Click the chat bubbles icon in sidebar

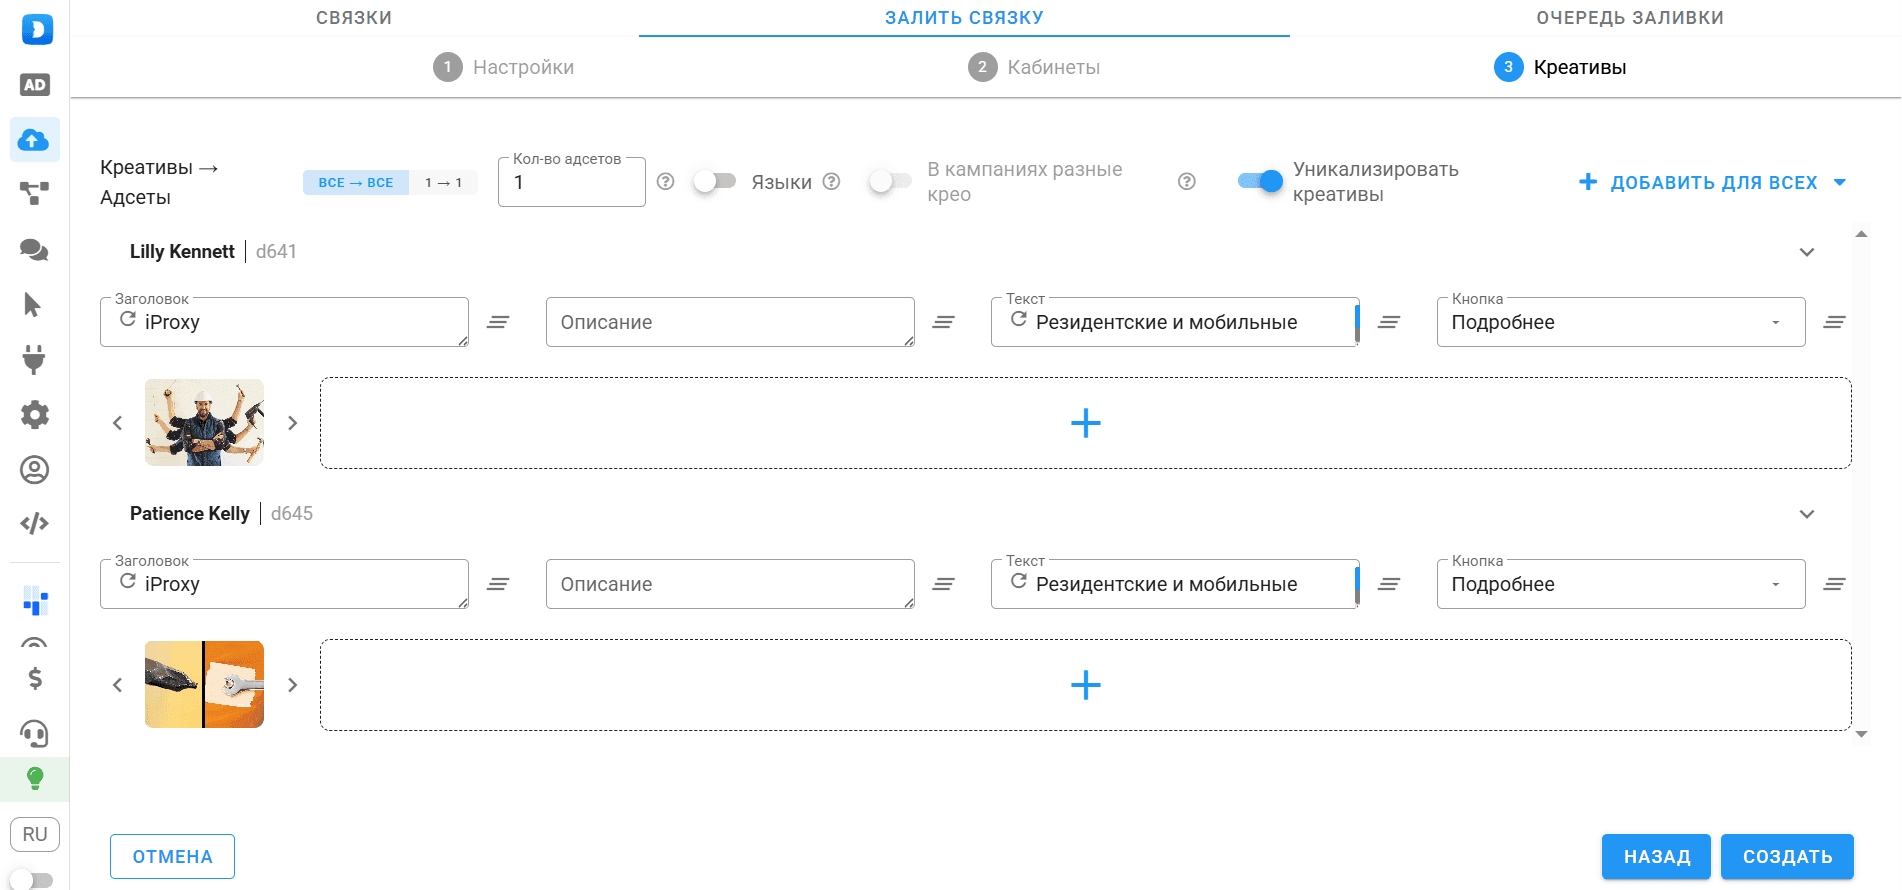[34, 250]
